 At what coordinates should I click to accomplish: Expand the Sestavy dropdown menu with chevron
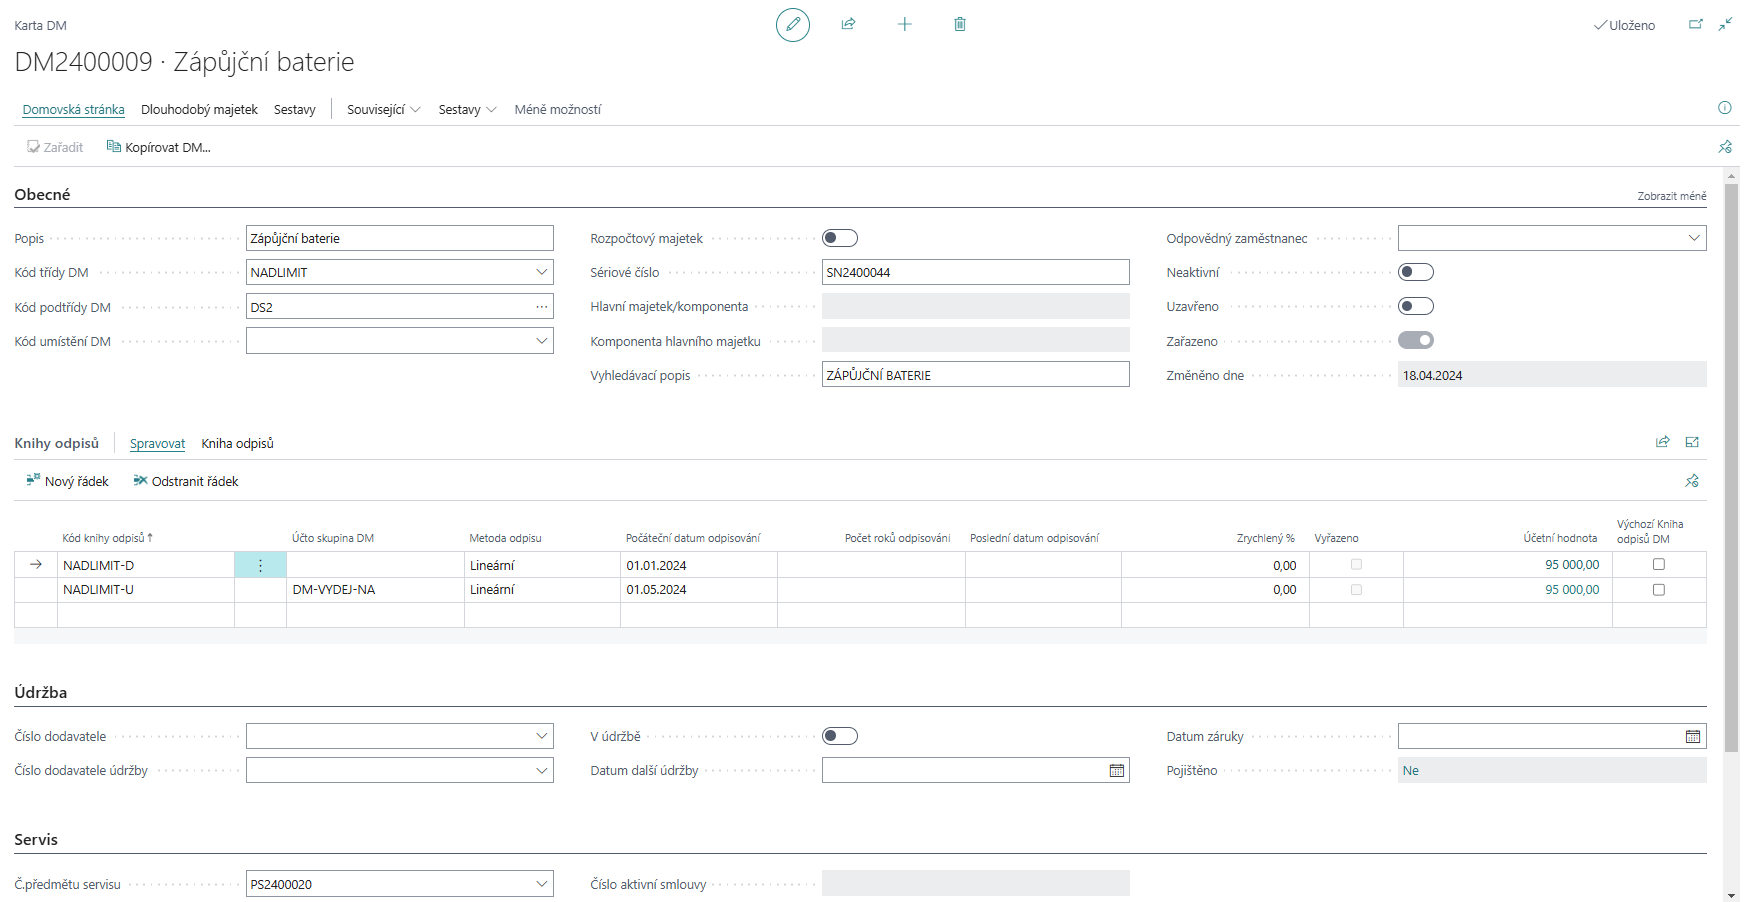point(468,109)
